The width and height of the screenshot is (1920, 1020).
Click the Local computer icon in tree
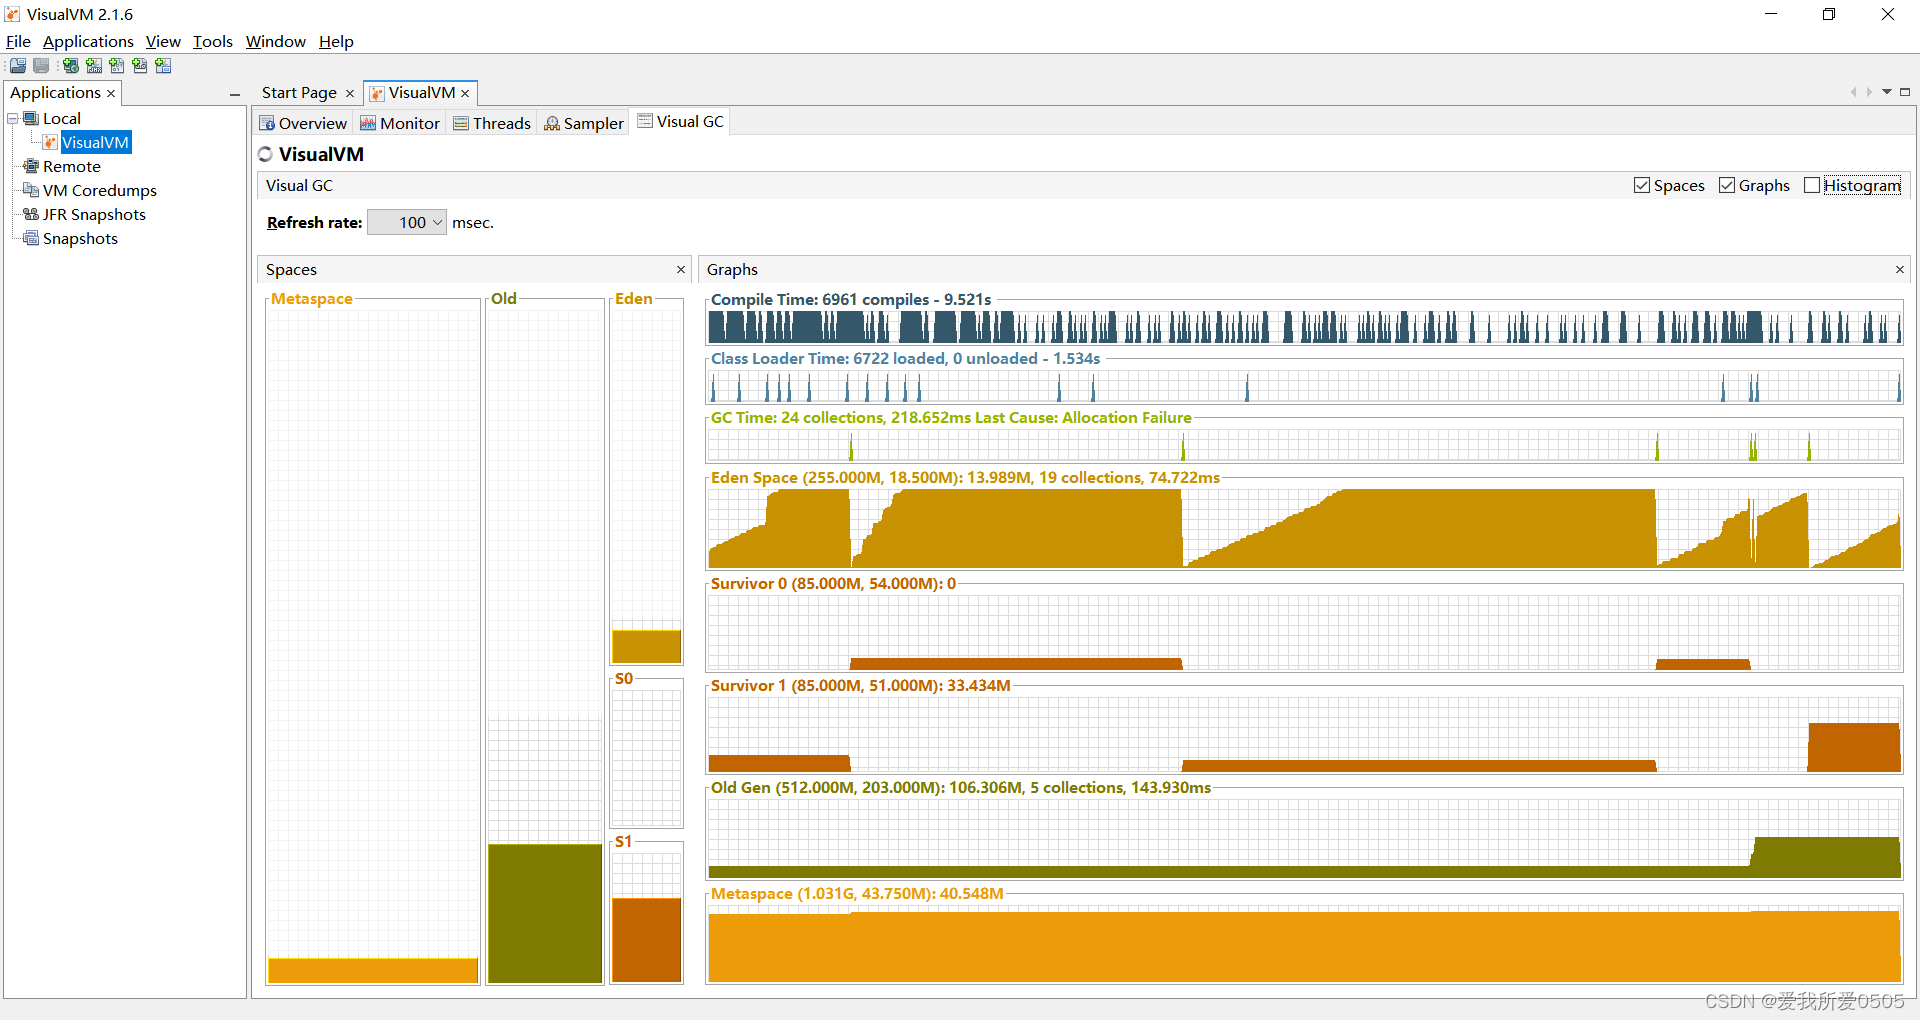point(31,119)
